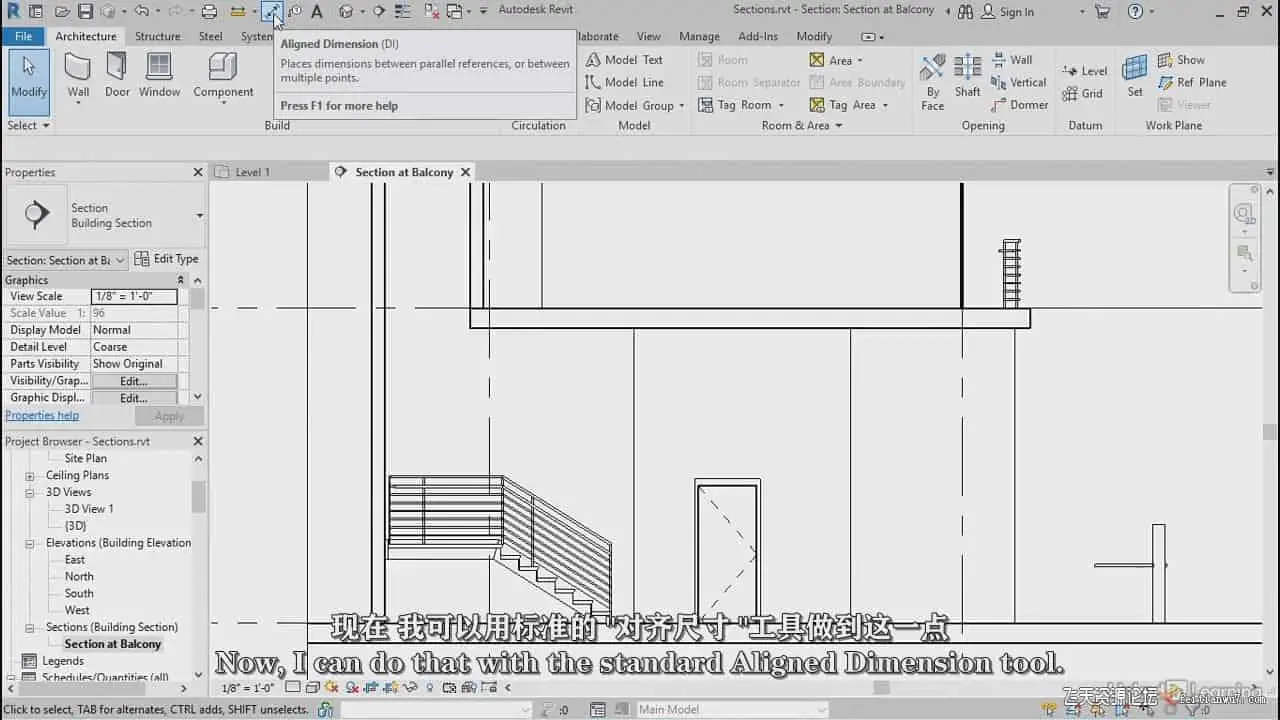Switch to the Add-Ins ribbon tab
The width and height of the screenshot is (1280, 720).
tap(758, 37)
